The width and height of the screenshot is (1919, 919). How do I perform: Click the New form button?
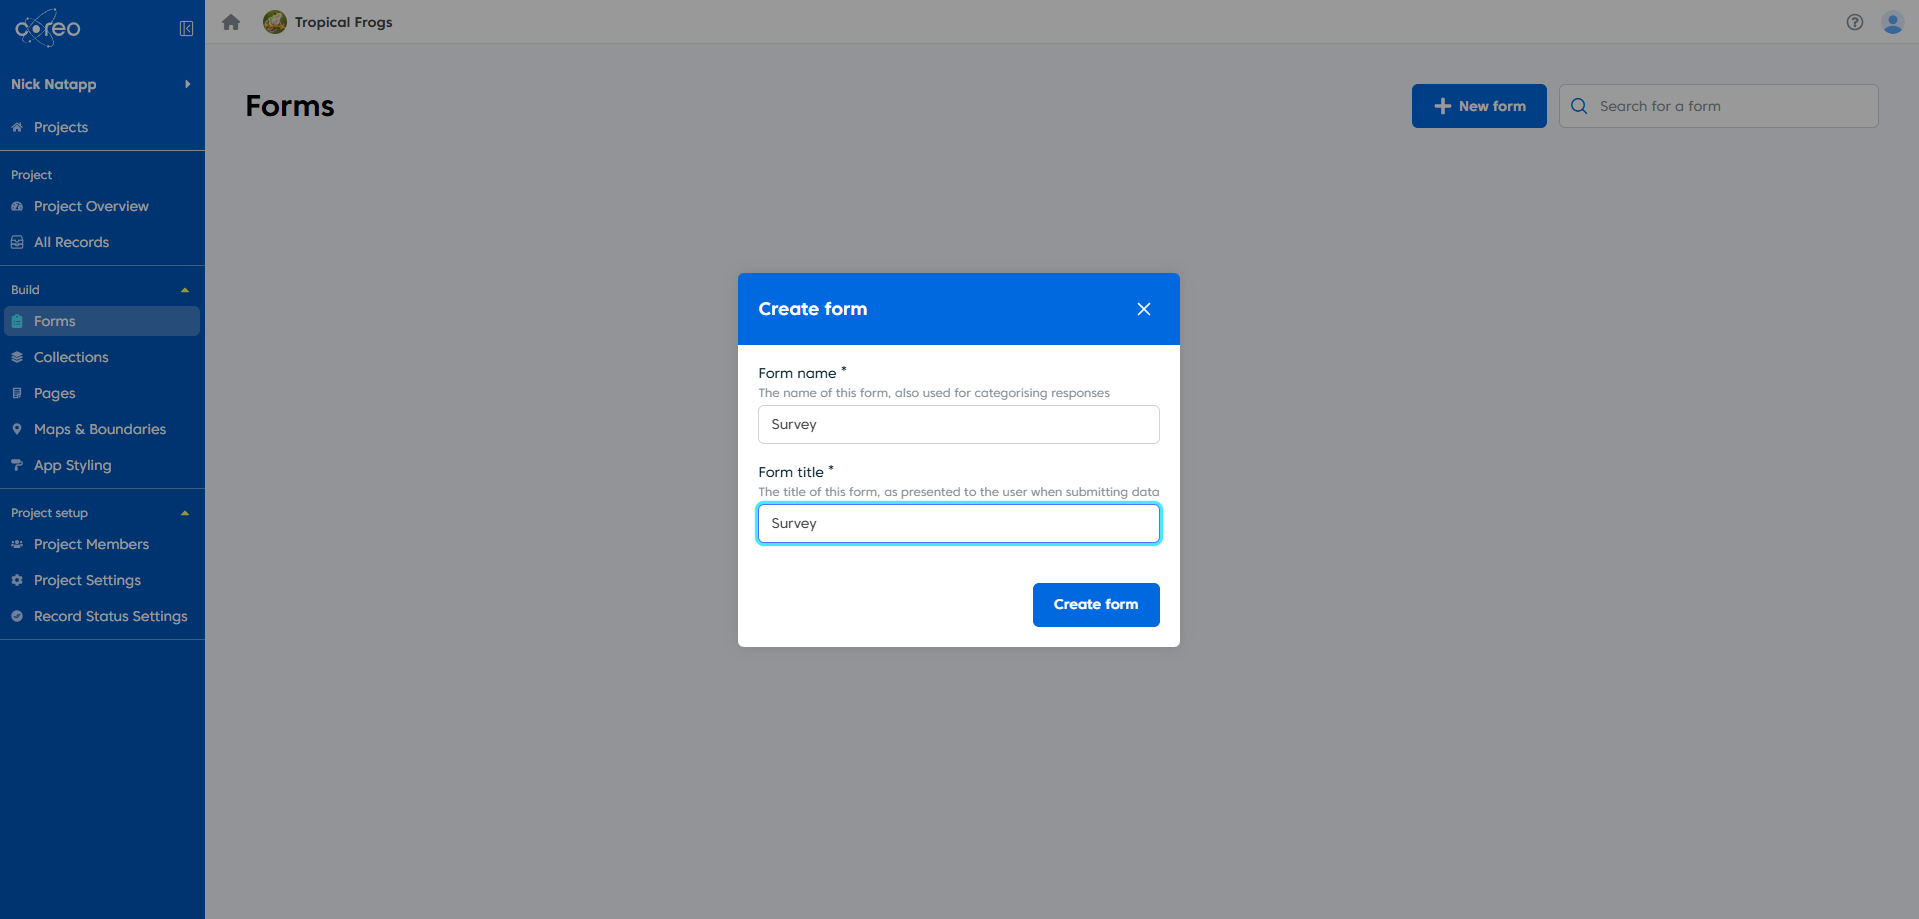click(1479, 106)
